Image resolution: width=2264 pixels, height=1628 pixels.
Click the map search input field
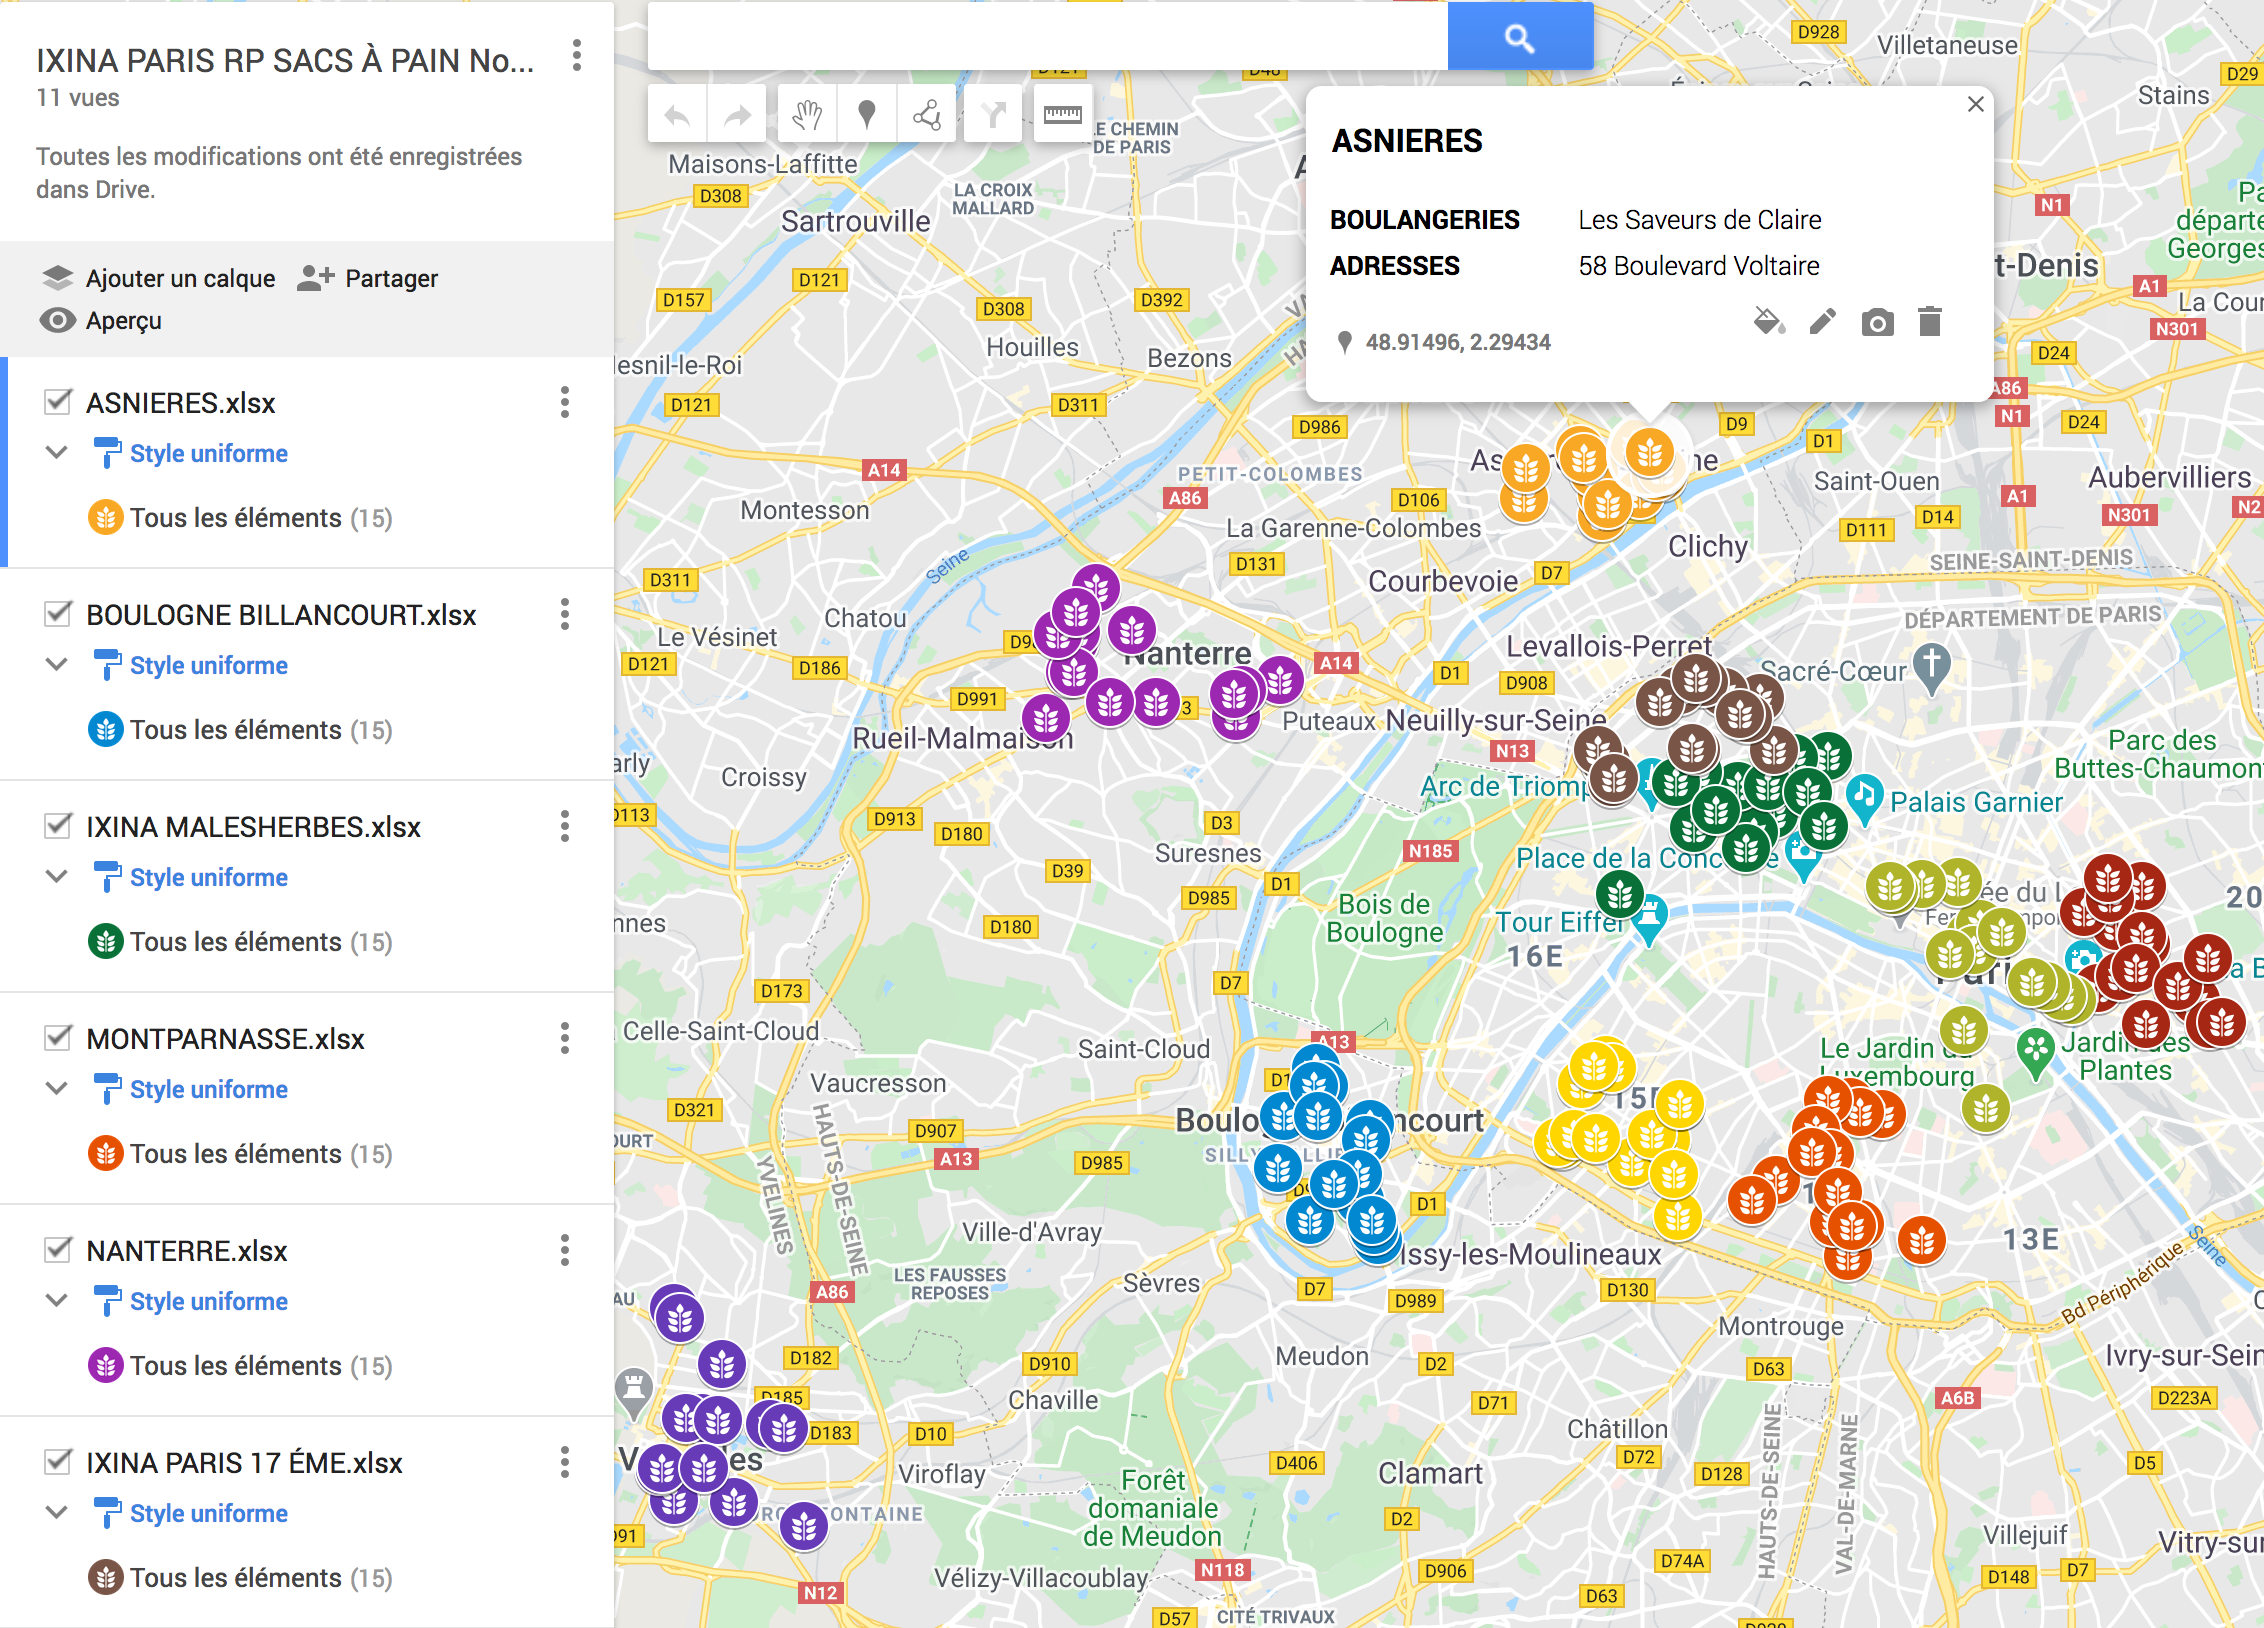coord(1048,37)
